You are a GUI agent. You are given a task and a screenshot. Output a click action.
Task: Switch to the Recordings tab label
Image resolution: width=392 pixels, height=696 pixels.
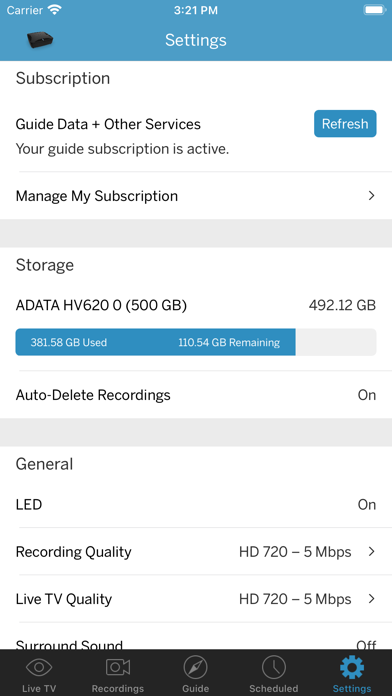tap(118, 688)
